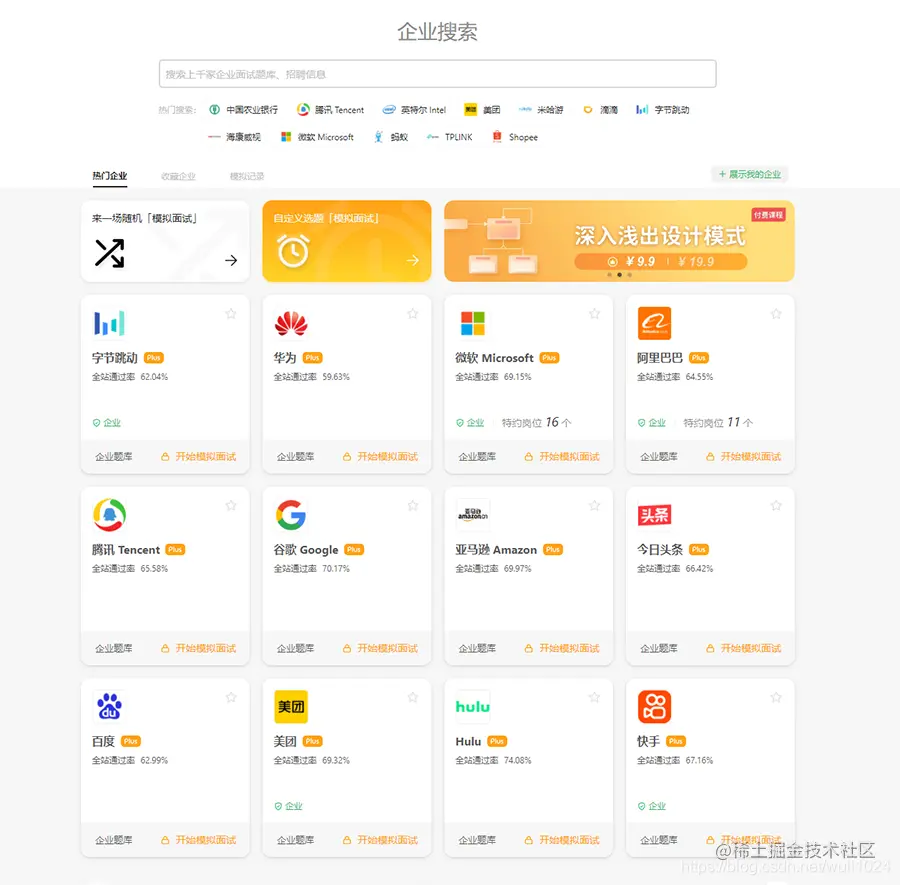Favorite 微软 Microsoft with star icon
The height and width of the screenshot is (885, 900).
[x=595, y=313]
